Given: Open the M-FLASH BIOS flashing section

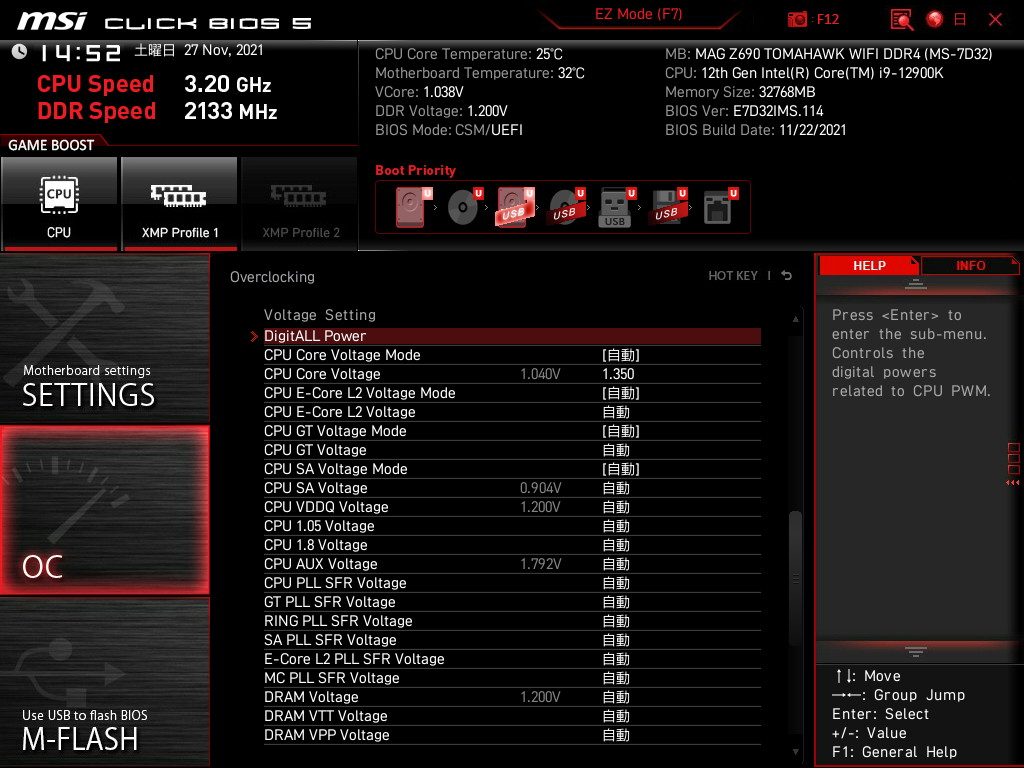Looking at the screenshot, I should pyautogui.click(x=105, y=682).
